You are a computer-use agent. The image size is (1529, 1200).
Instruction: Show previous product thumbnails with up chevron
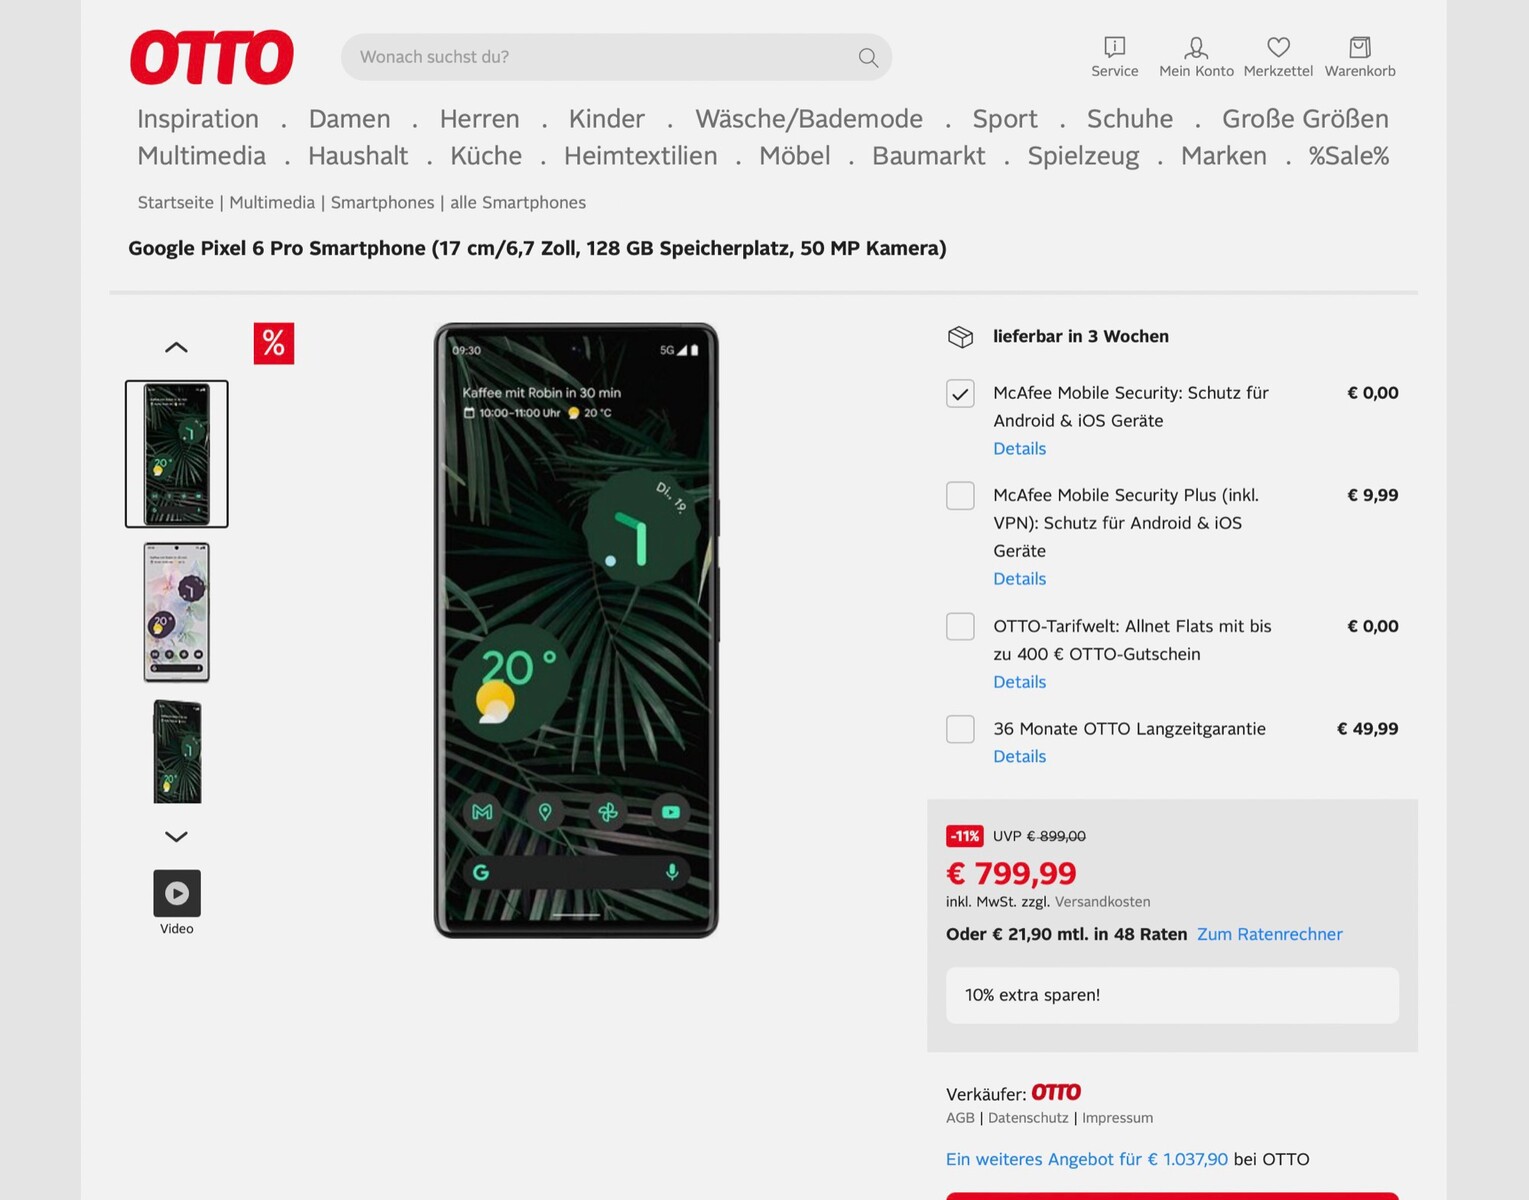tap(176, 347)
